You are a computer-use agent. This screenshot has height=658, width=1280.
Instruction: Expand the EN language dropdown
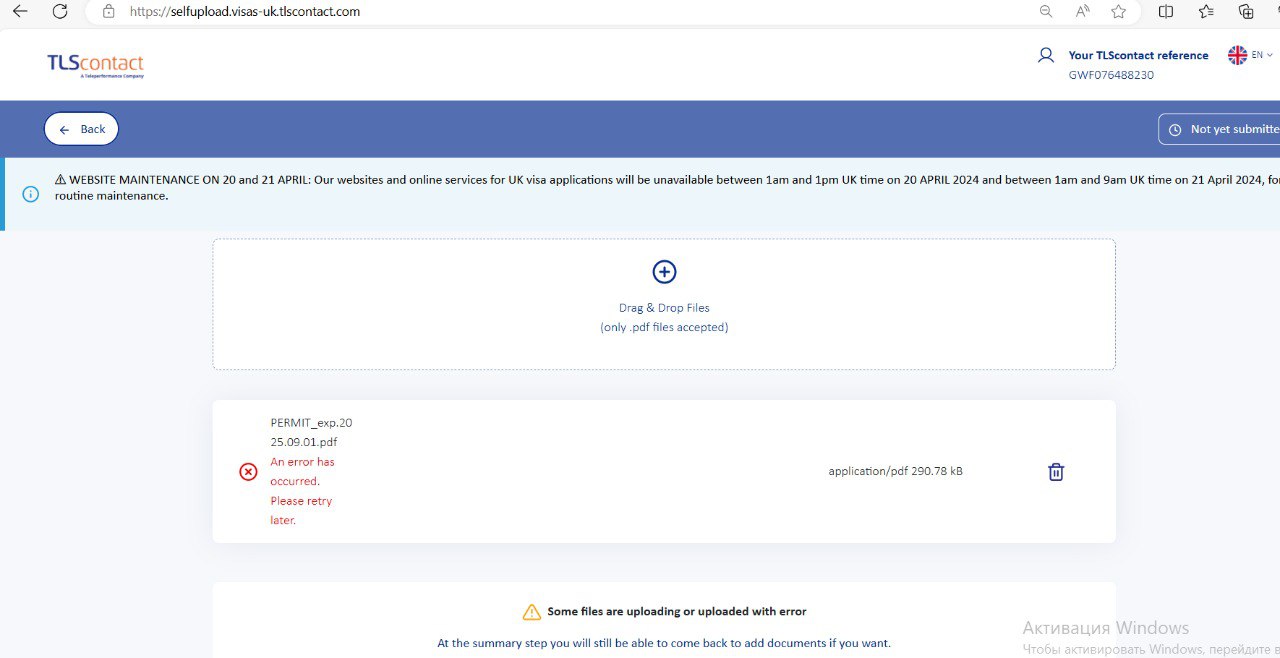coord(1251,56)
